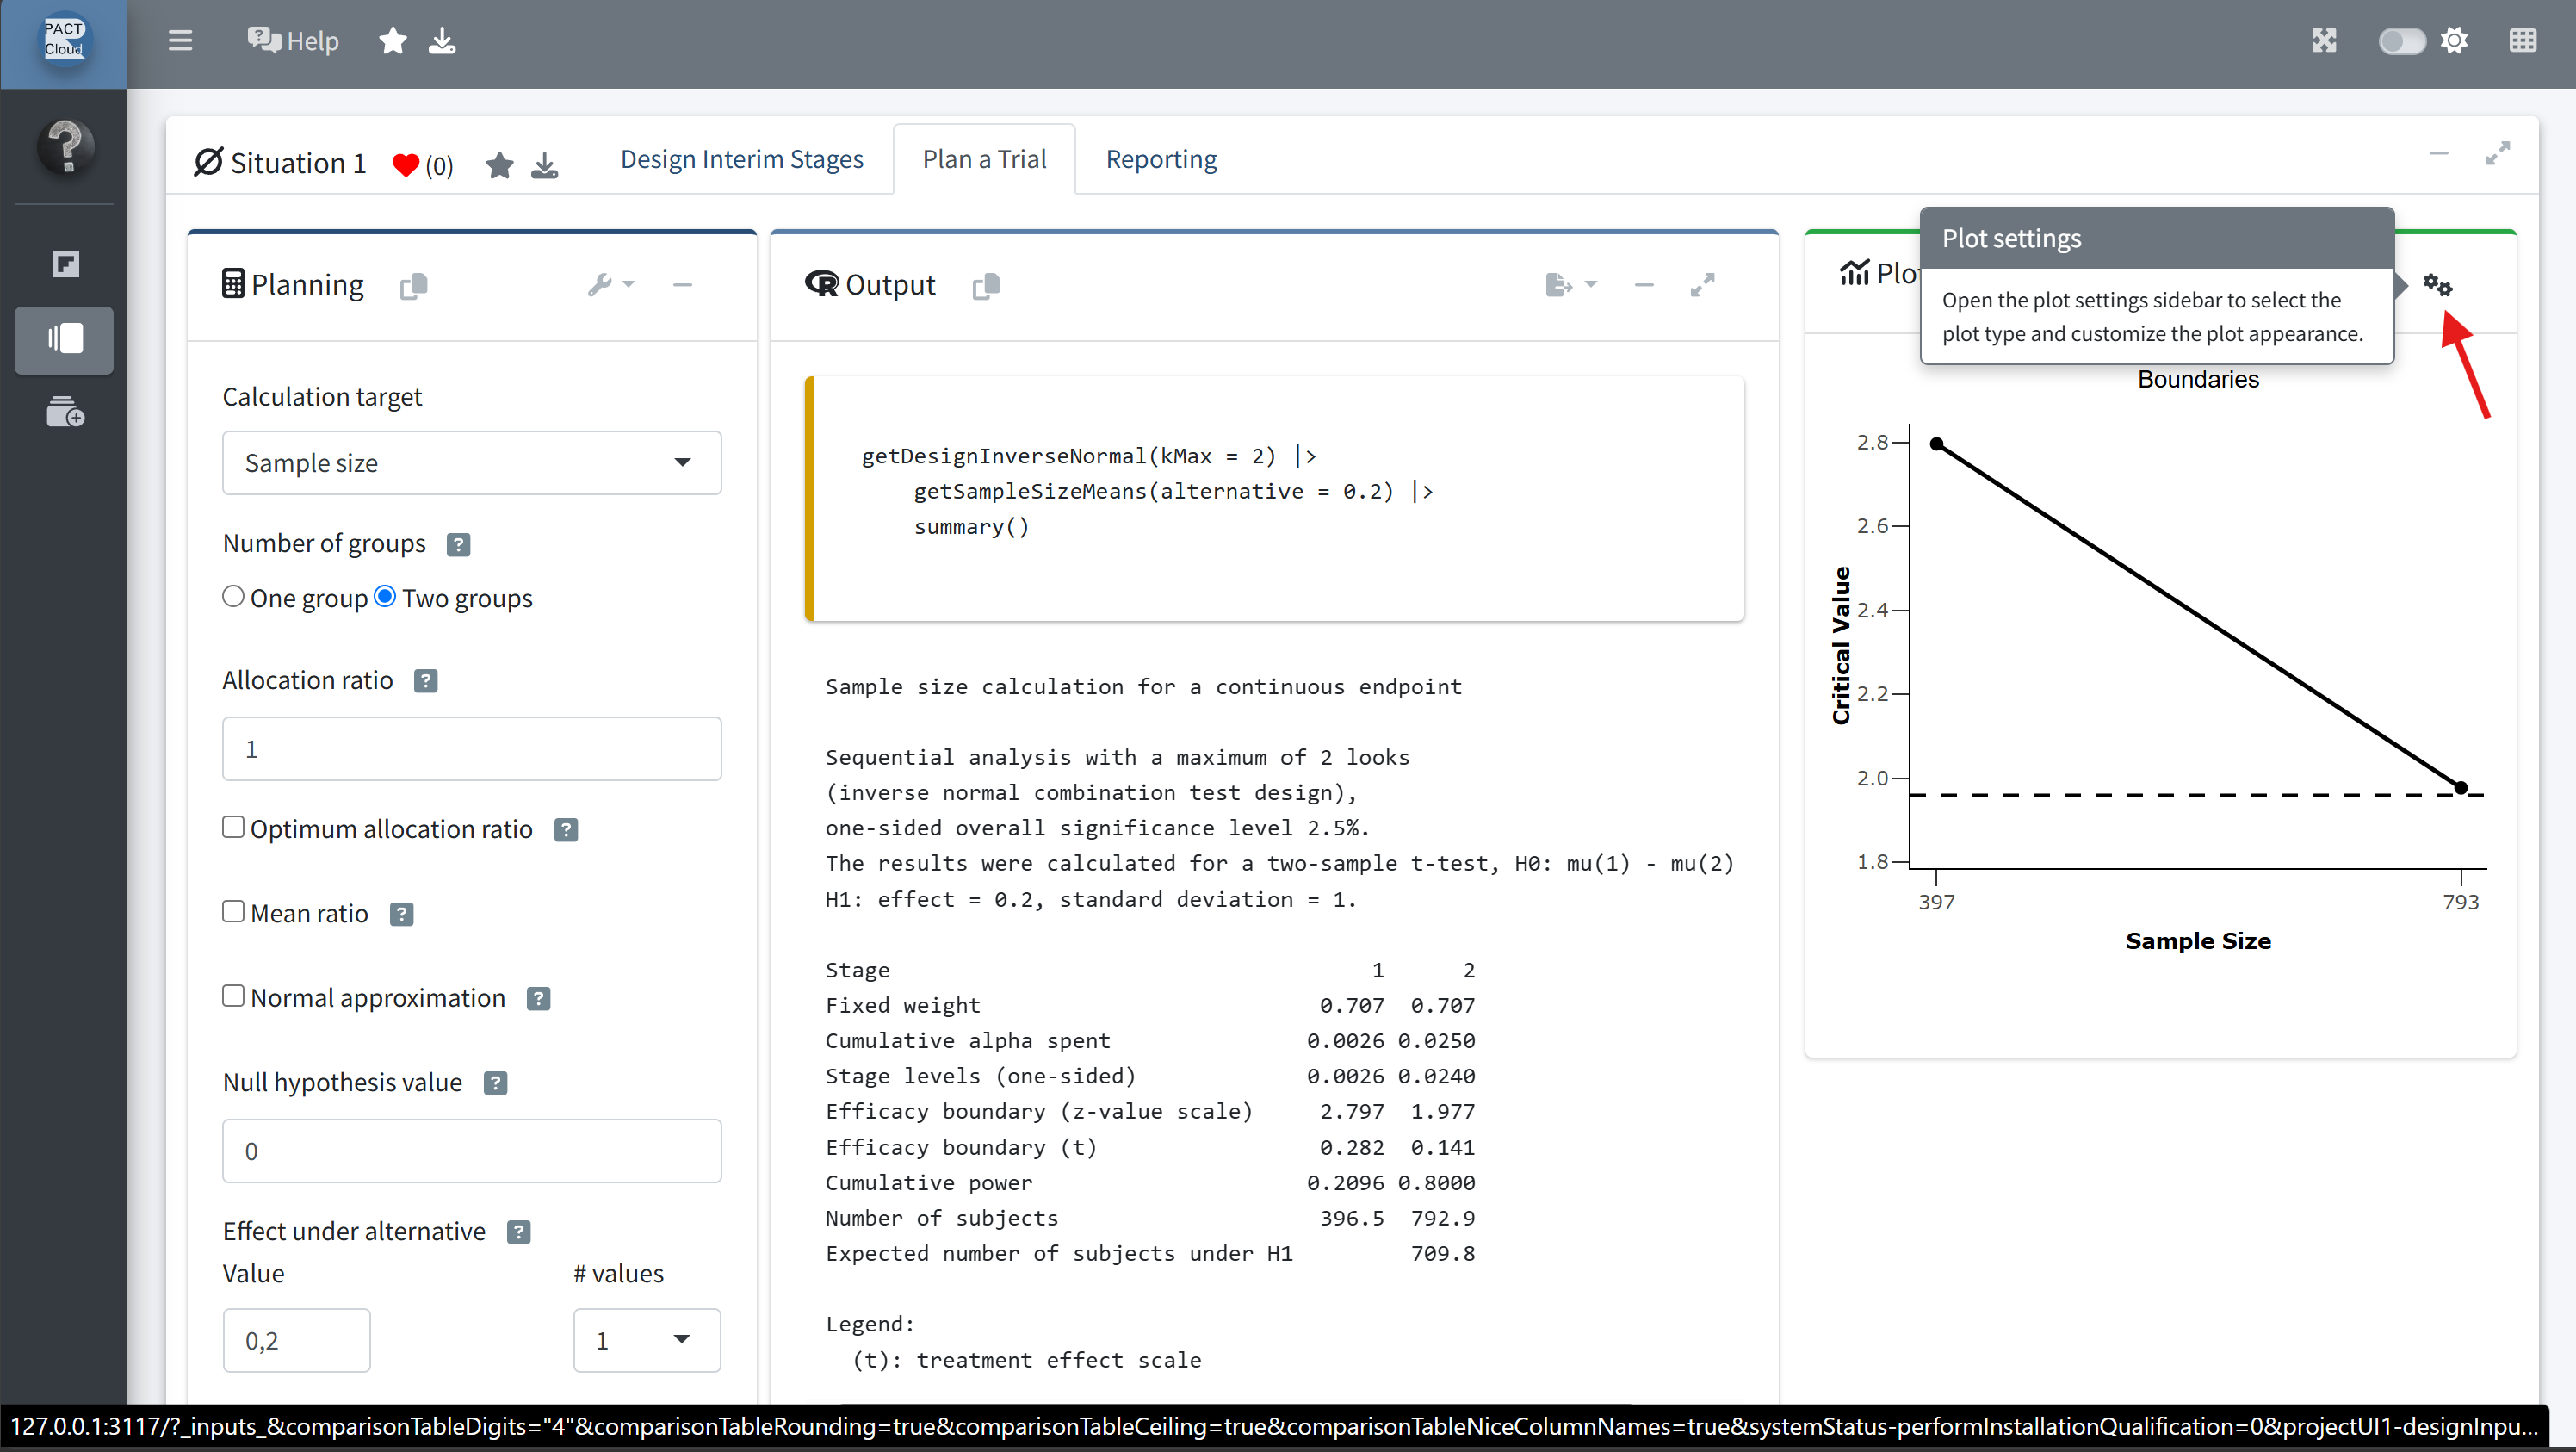This screenshot has width=2576, height=1452.
Task: Click the fullscreen expand icon in top bar
Action: [2324, 40]
